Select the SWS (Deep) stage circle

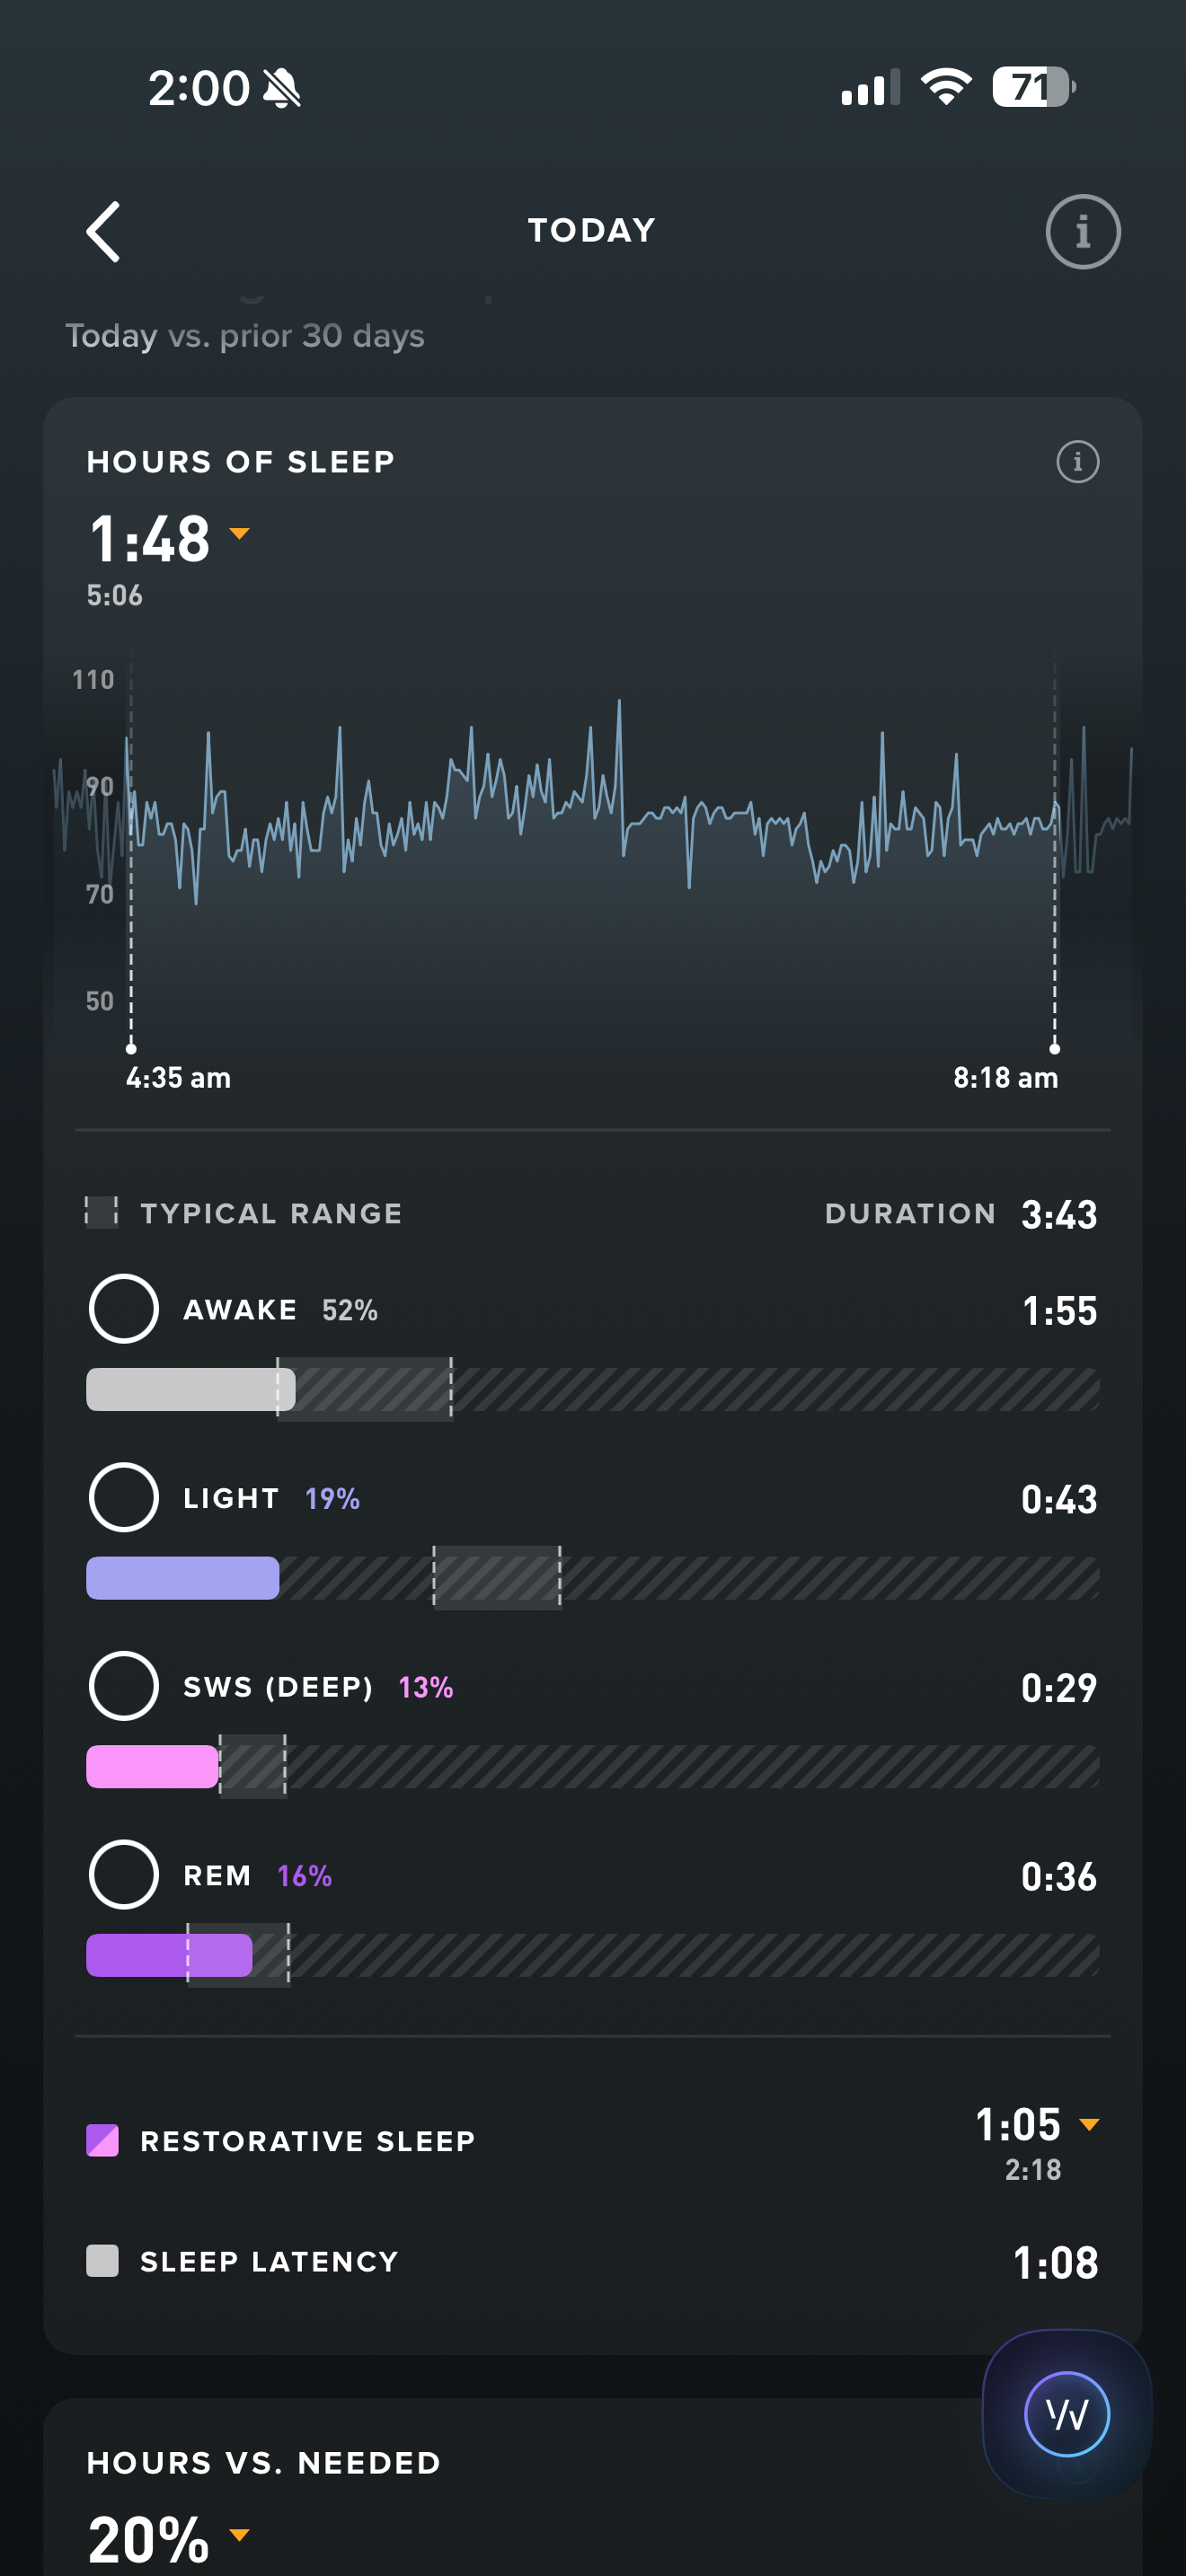[x=124, y=1686]
